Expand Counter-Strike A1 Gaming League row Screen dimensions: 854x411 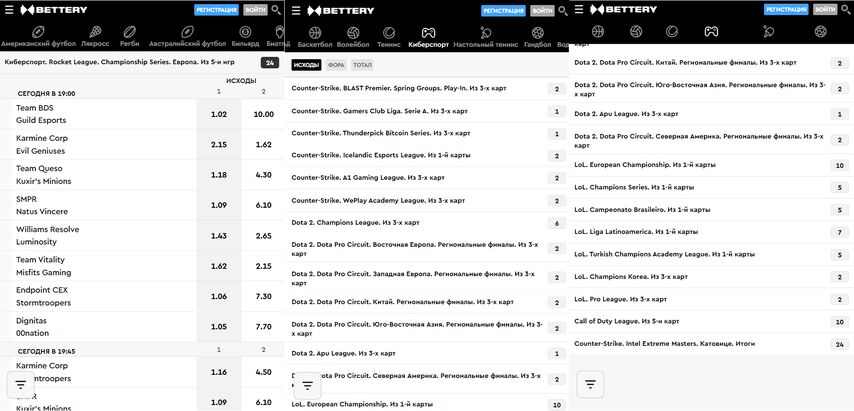(x=426, y=178)
